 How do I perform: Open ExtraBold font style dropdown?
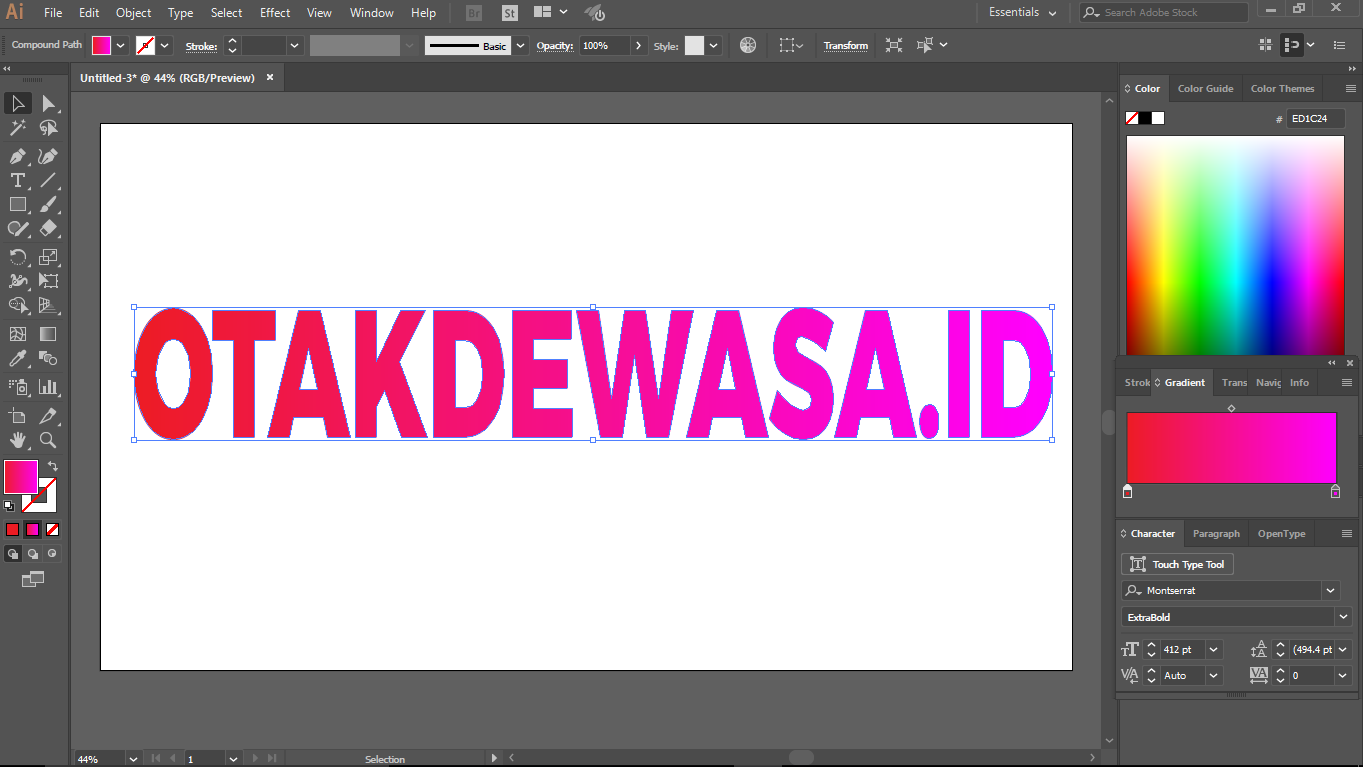(x=1343, y=617)
